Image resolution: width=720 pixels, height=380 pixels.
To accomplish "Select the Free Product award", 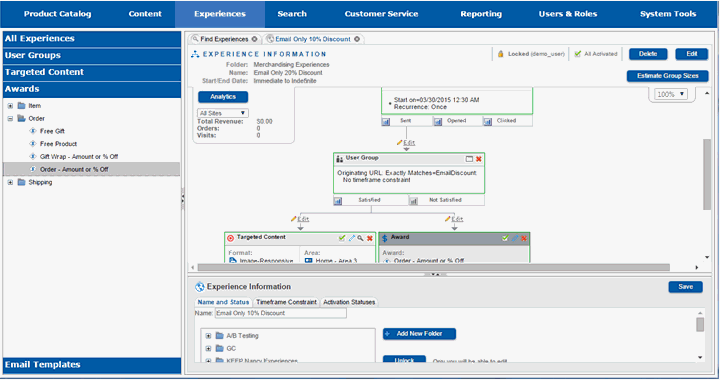I will coord(58,144).
